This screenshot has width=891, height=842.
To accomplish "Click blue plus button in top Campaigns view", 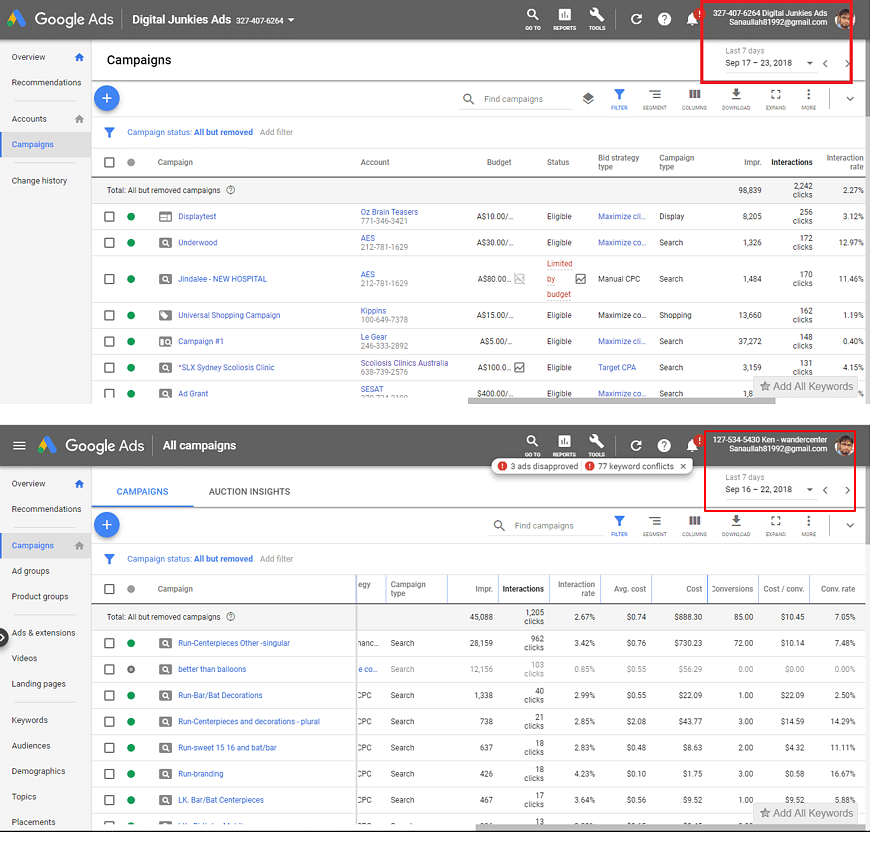I will pos(107,98).
